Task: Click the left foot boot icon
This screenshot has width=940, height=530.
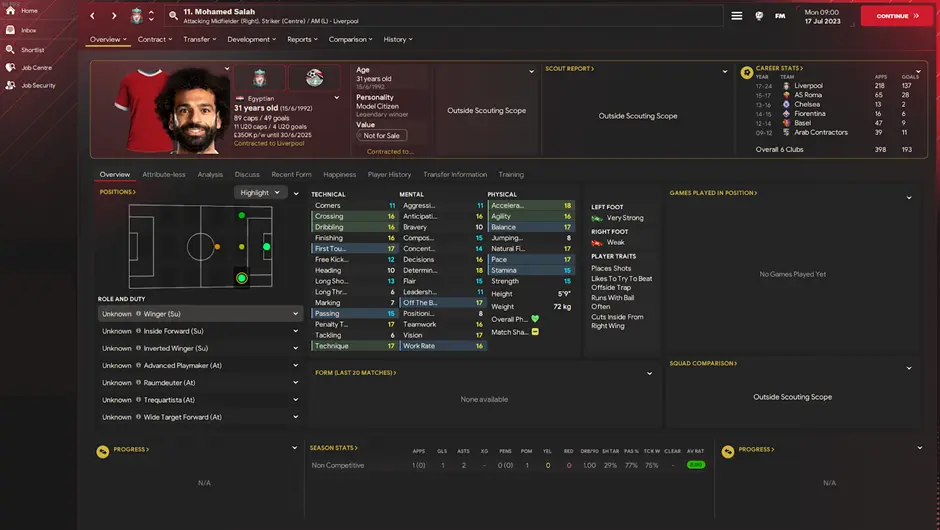Action: click(596, 218)
